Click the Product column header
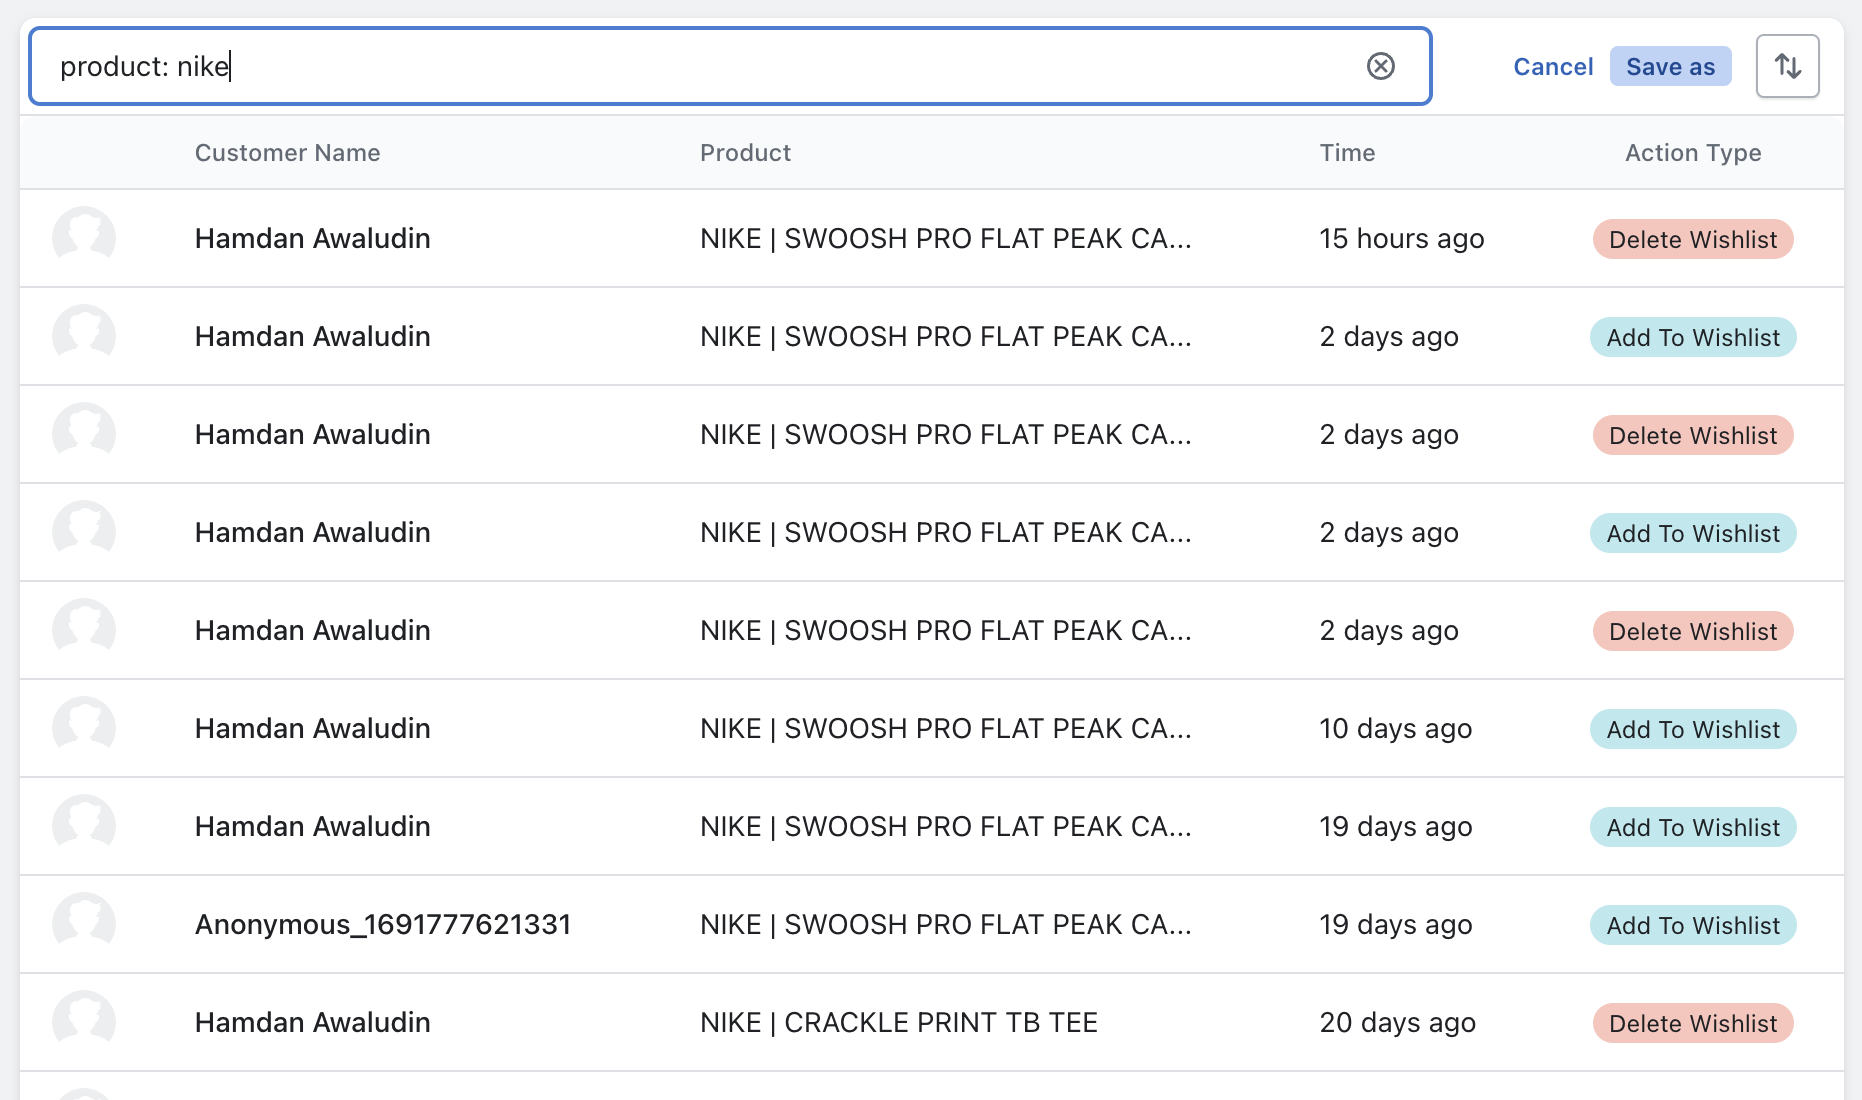 [745, 153]
